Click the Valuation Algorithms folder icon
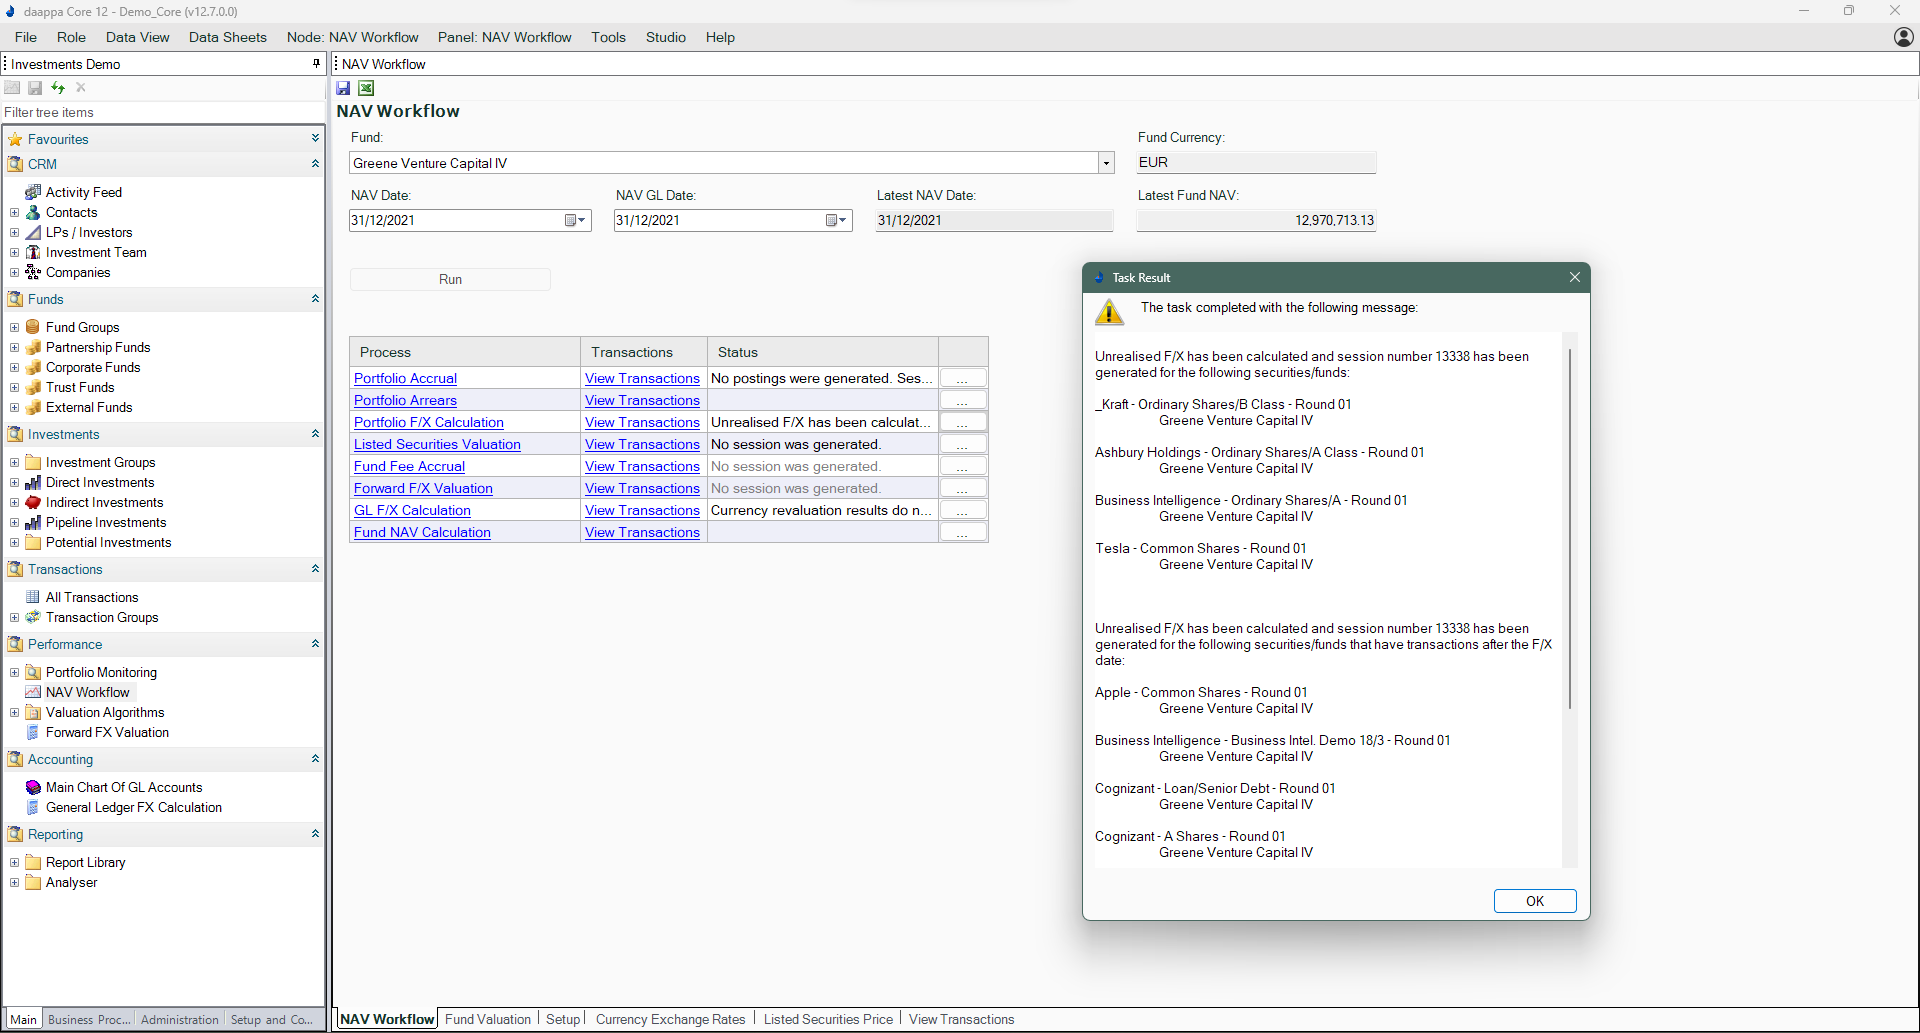Viewport: 1920px width, 1033px height. coord(33,712)
